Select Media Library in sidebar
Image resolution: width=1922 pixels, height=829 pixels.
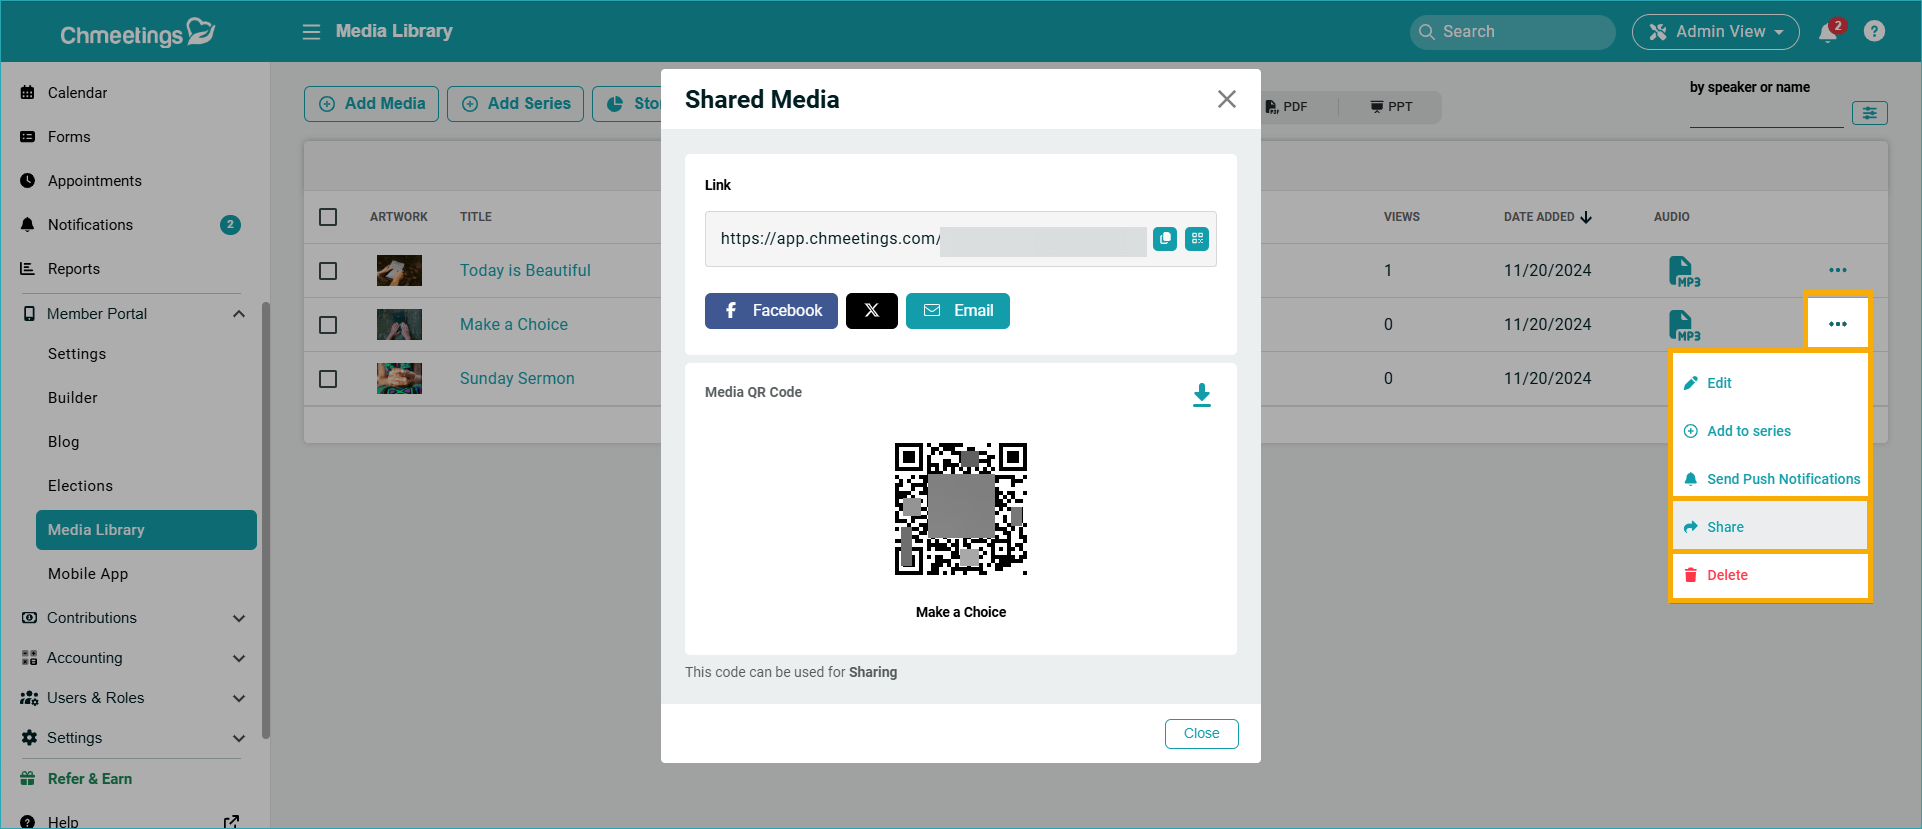[146, 530]
